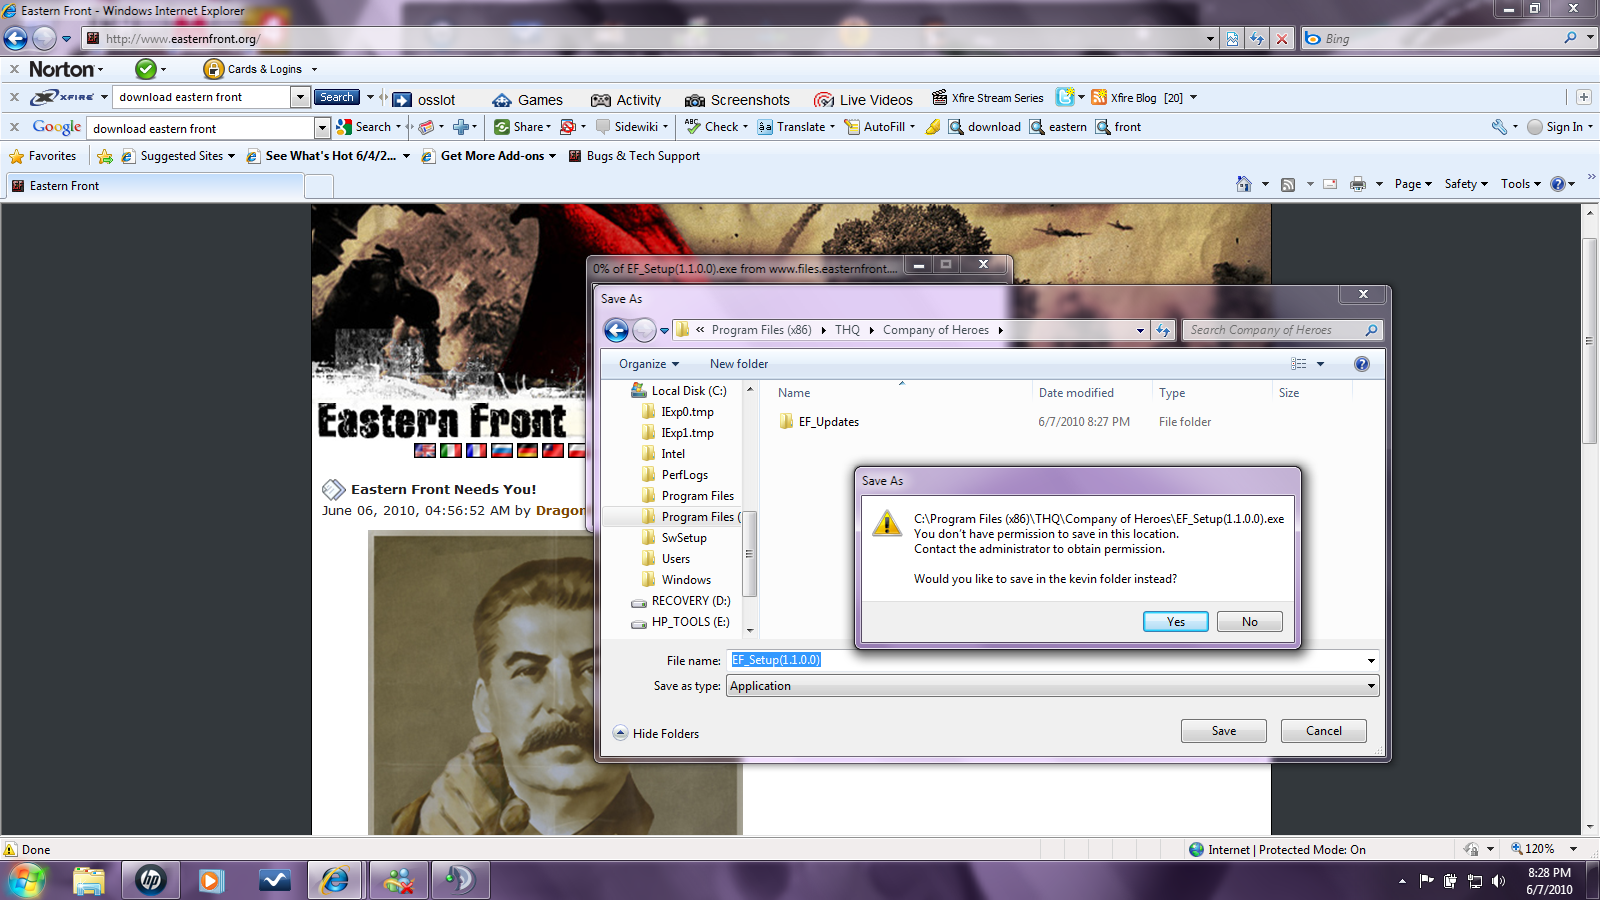1600x900 pixels.
Task: Open Xfire Screenshots toolbar item
Action: pos(737,100)
